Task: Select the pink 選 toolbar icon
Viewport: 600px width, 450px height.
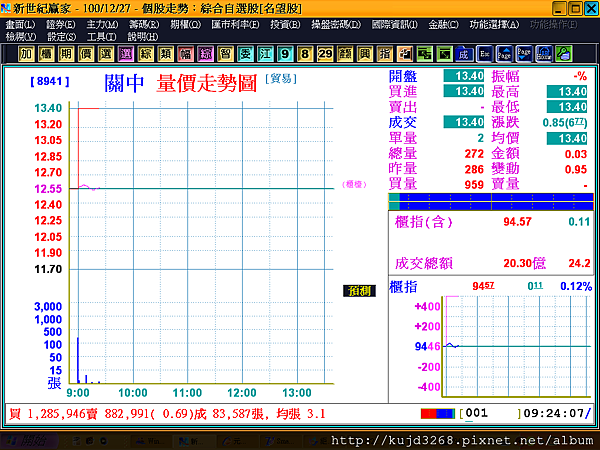Action: tap(126, 54)
